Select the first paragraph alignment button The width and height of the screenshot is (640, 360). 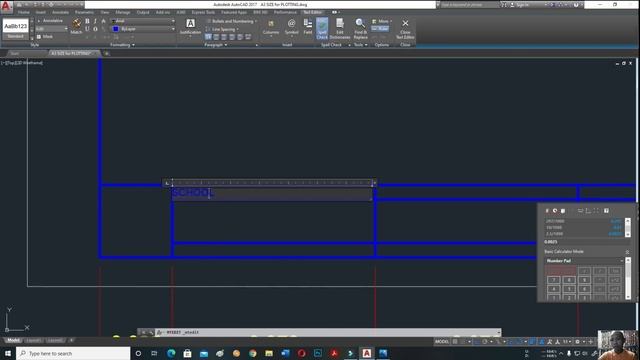click(208, 37)
